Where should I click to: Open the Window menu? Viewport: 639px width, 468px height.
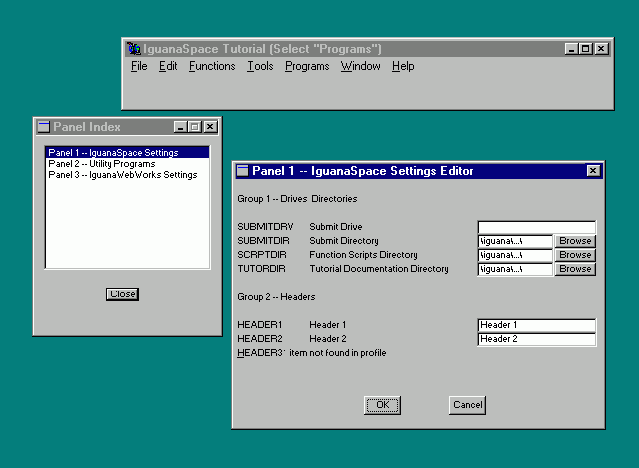[x=361, y=66]
